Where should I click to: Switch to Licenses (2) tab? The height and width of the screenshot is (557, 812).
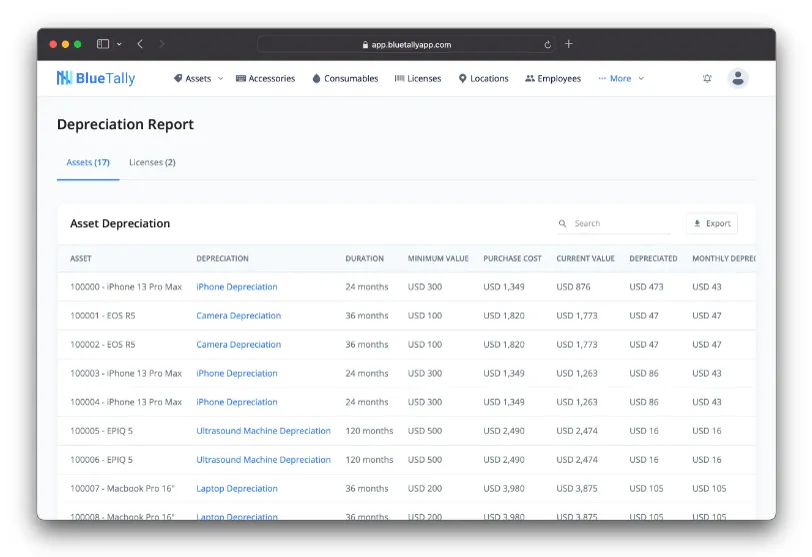coord(152,163)
